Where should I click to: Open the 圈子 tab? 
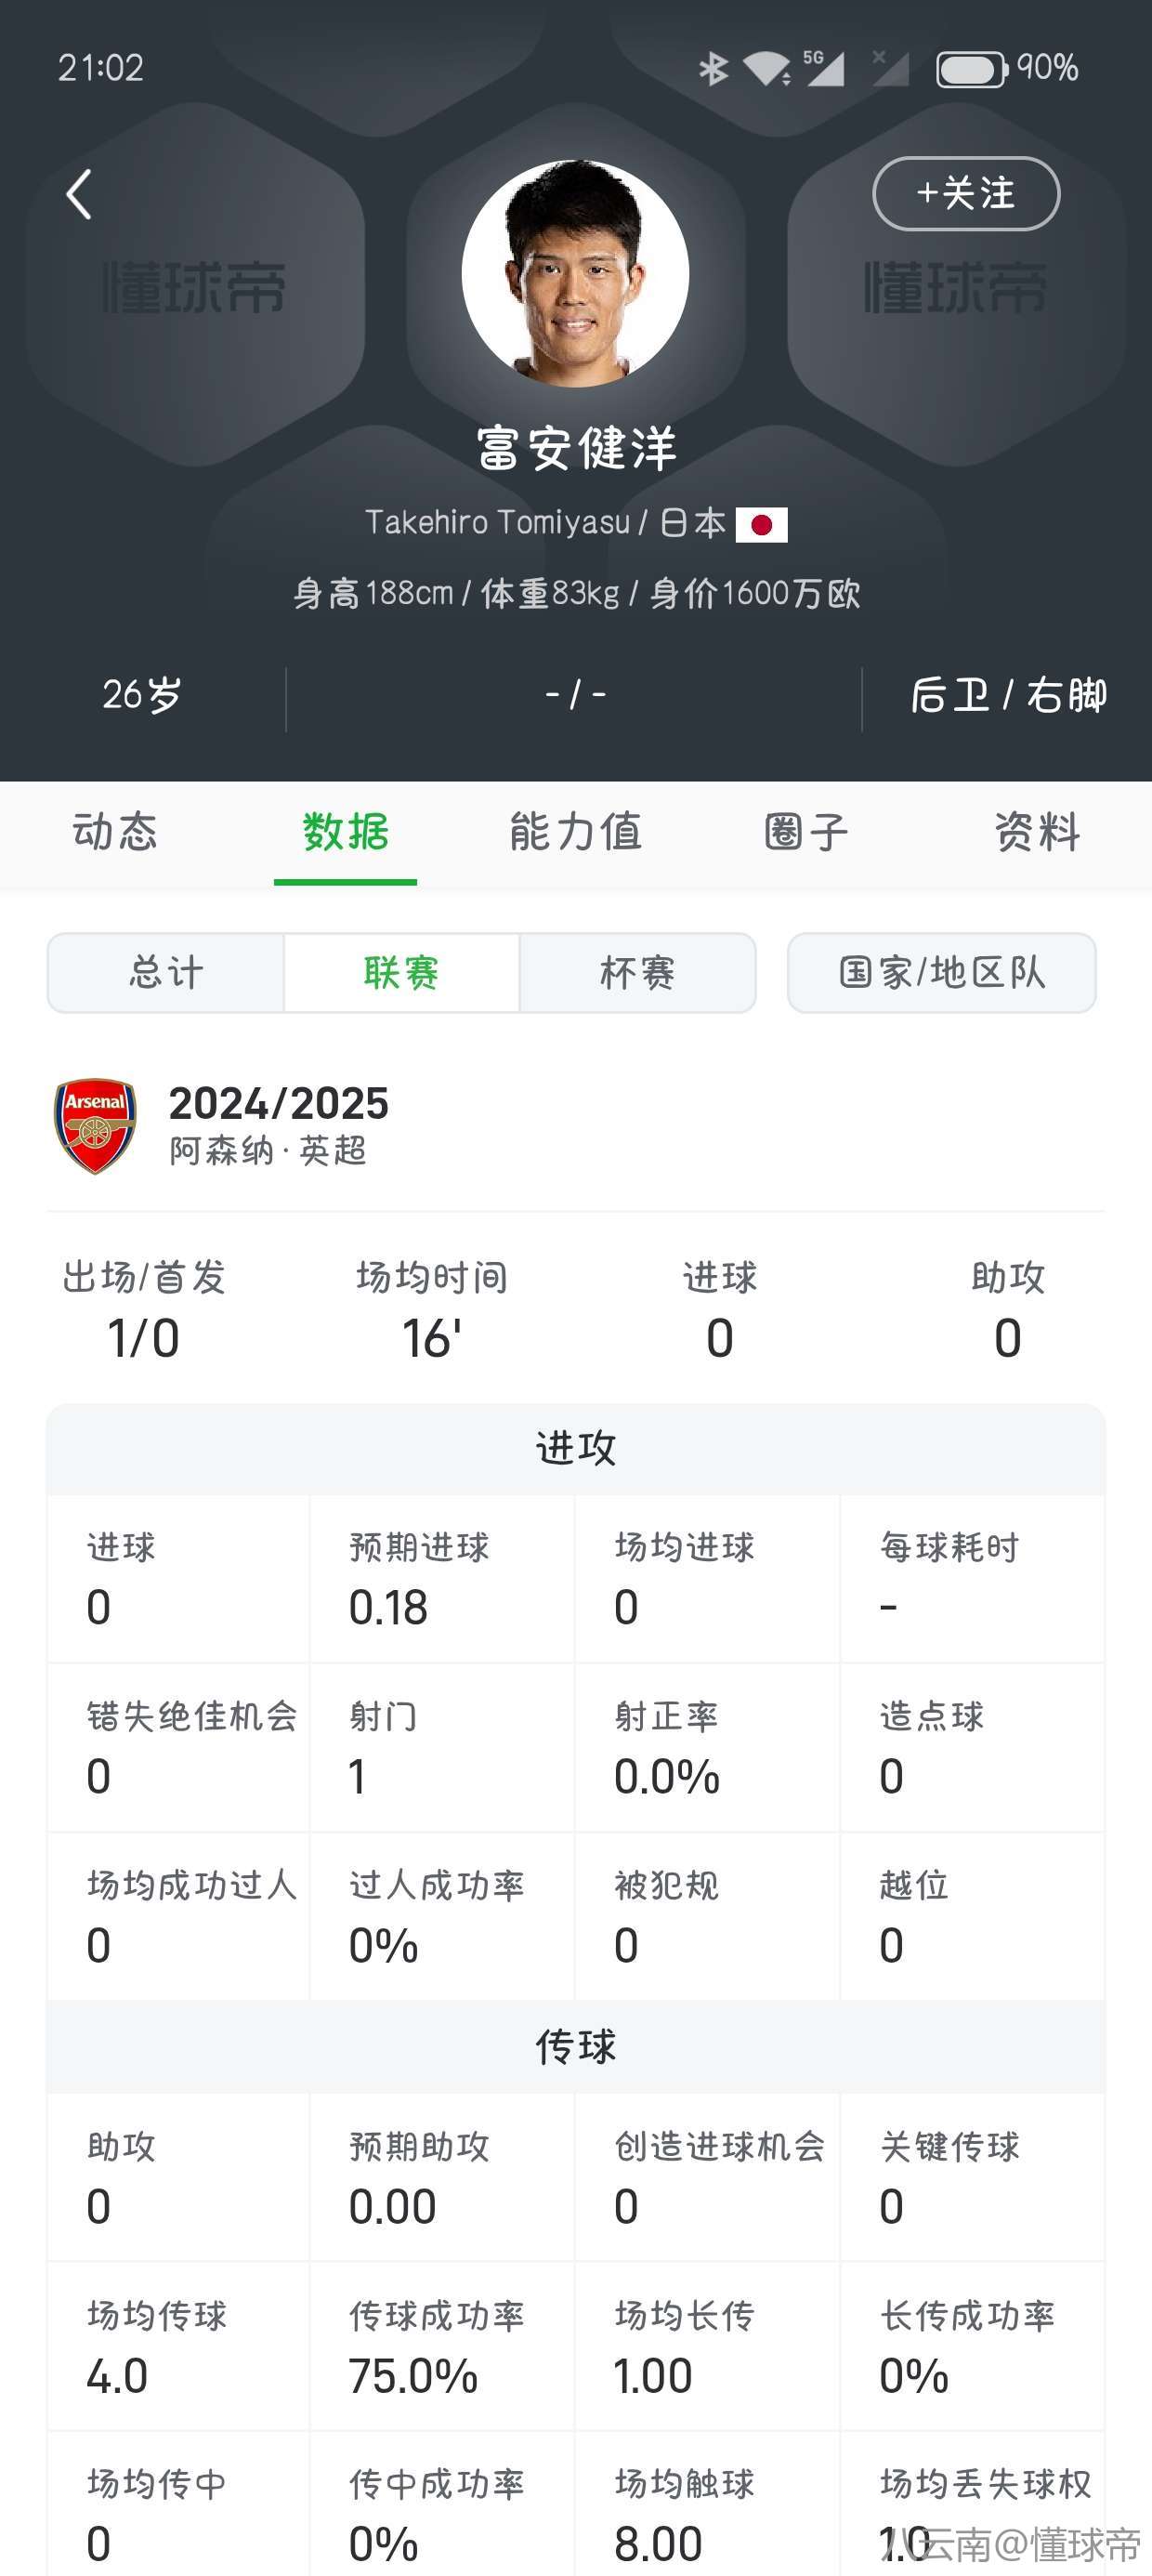coord(806,832)
